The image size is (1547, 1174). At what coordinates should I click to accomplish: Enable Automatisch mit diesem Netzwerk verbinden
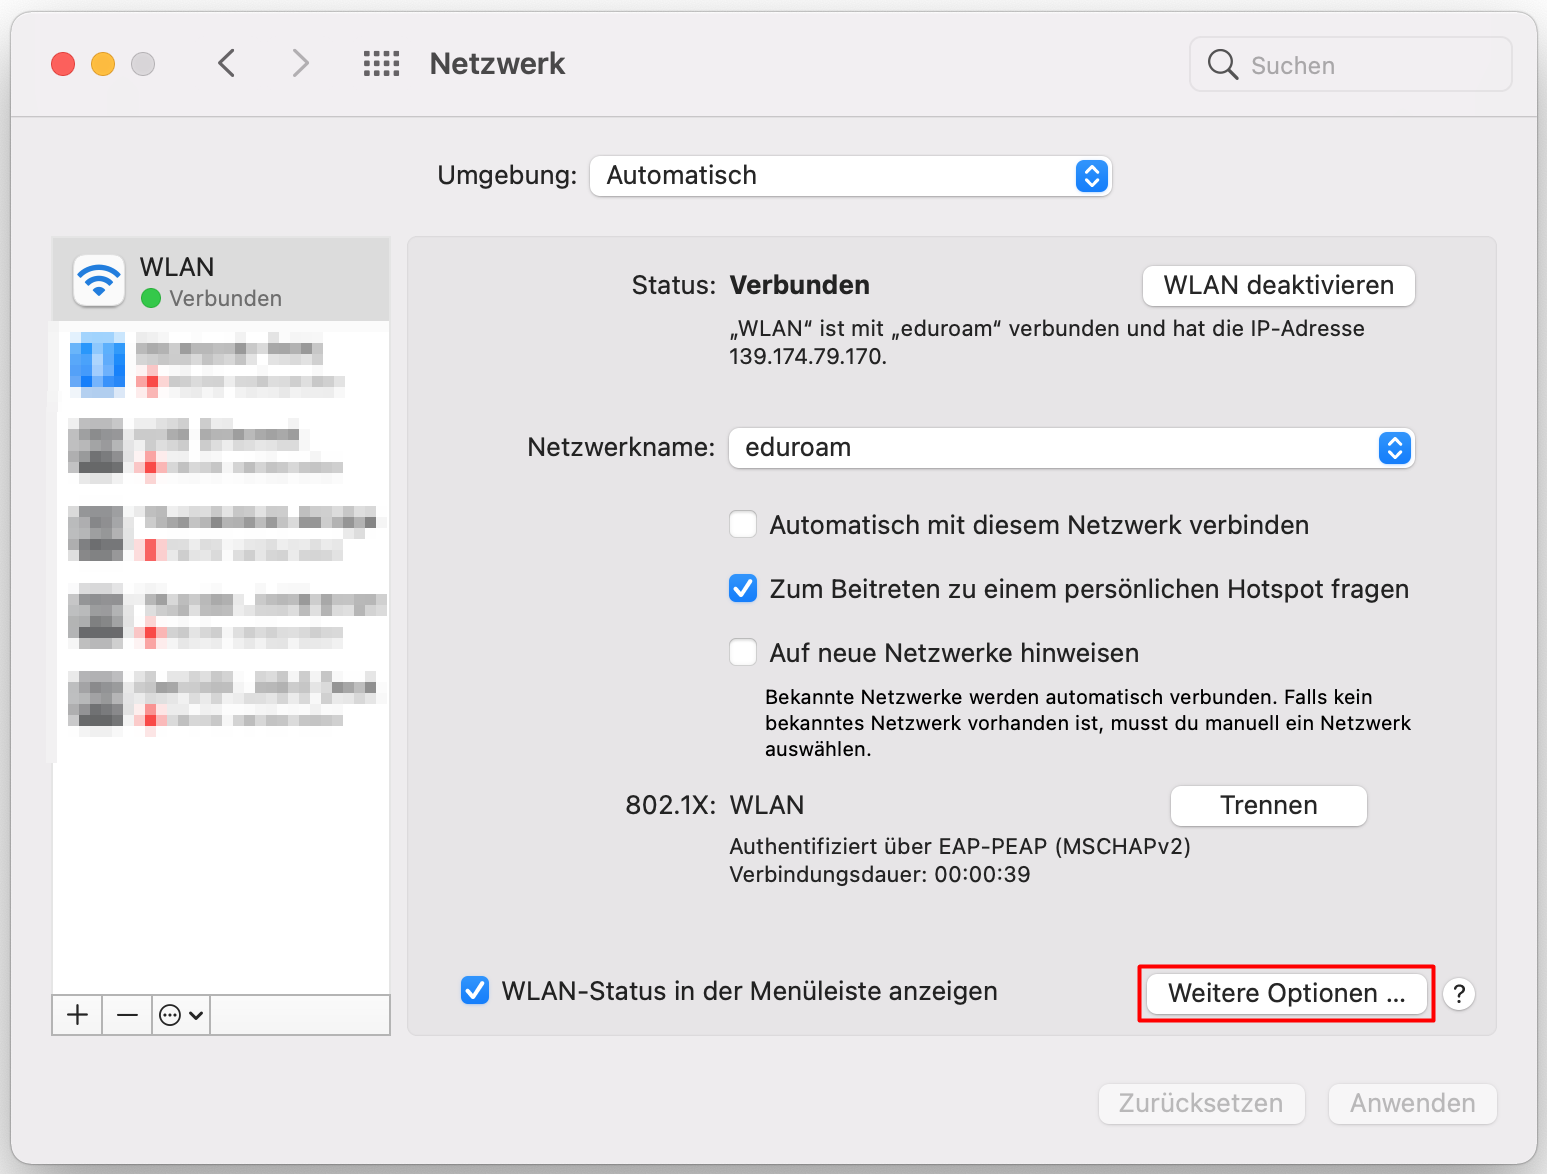point(743,525)
